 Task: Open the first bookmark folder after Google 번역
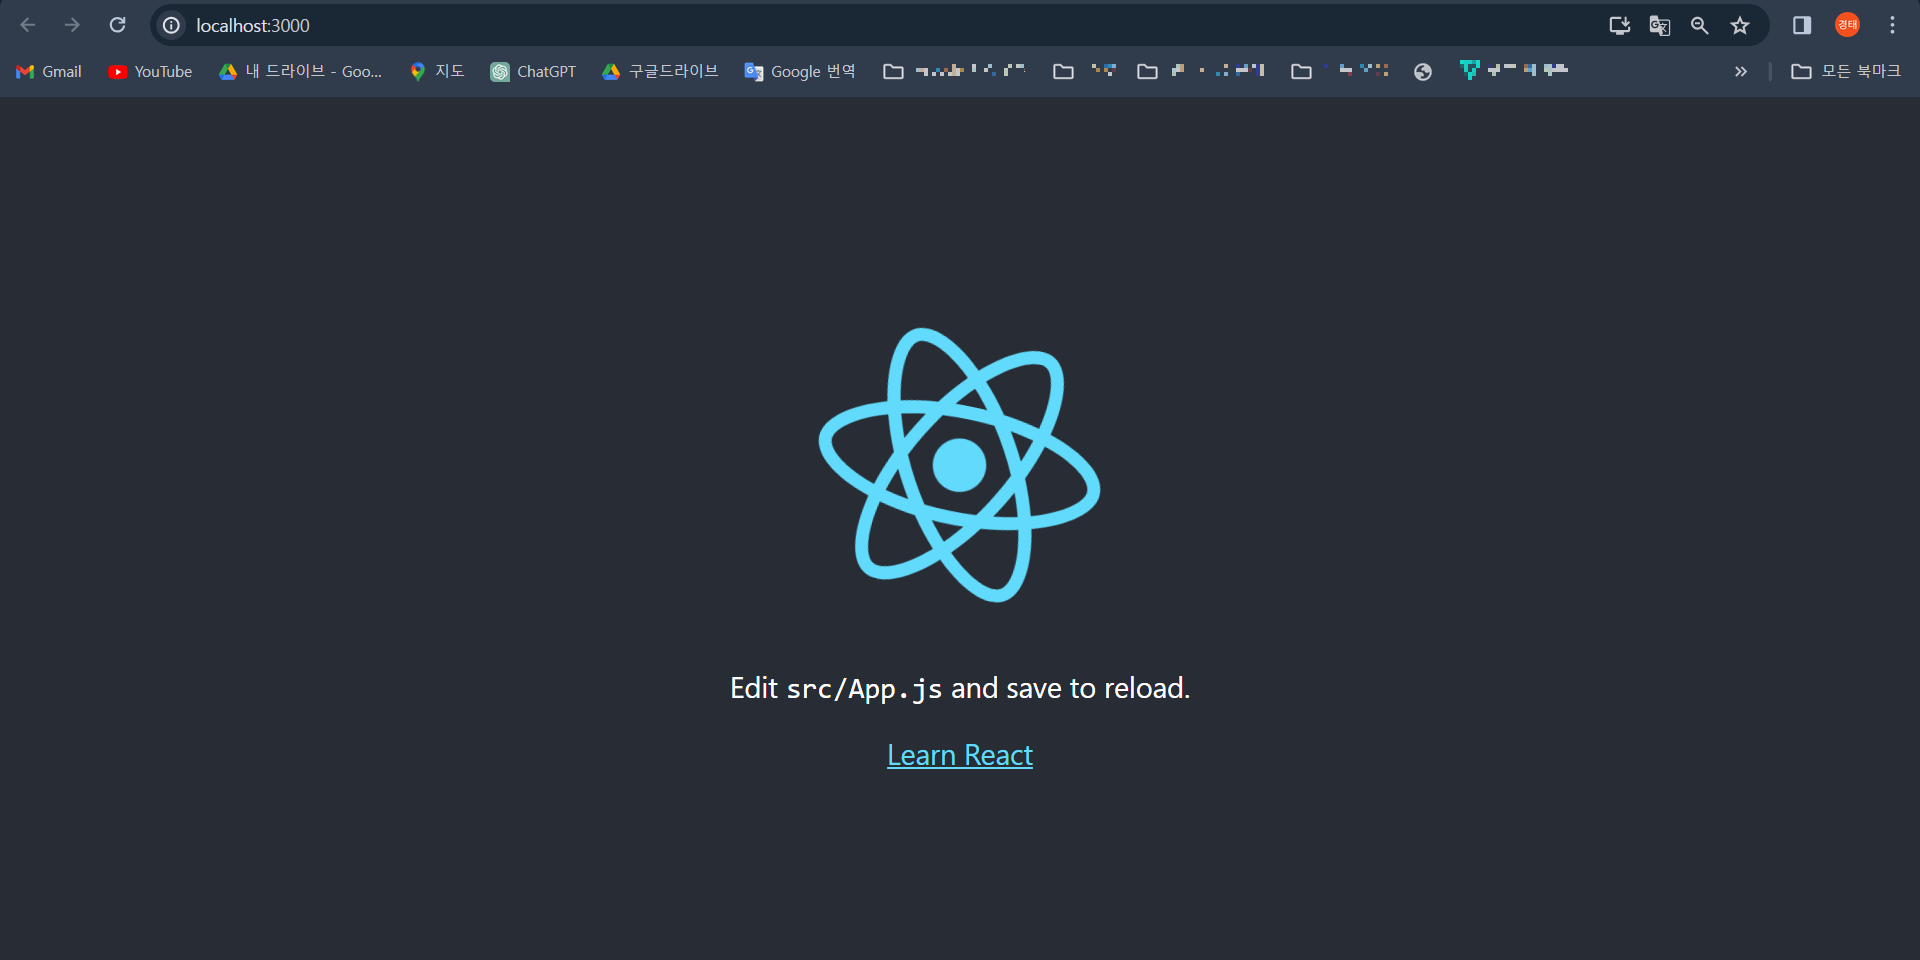tap(955, 71)
